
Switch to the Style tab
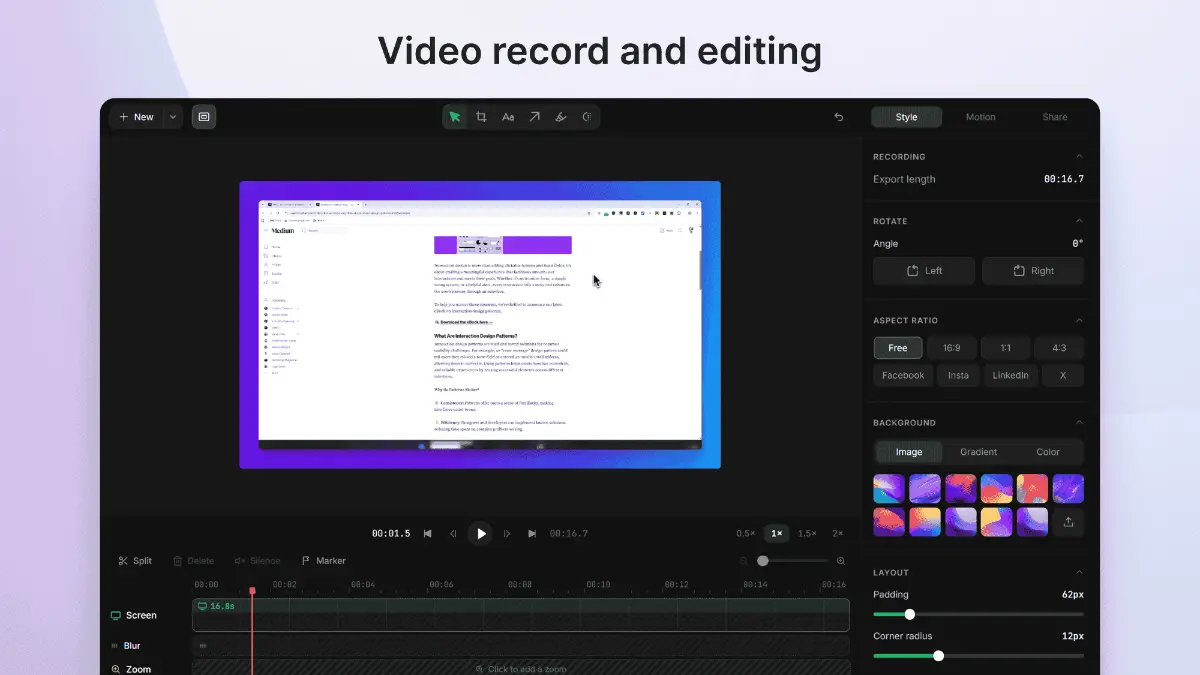pyautogui.click(x=906, y=117)
